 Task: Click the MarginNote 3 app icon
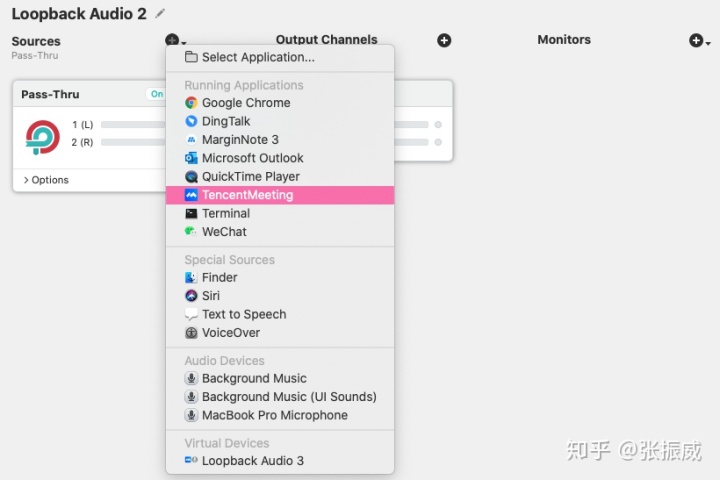[x=191, y=140]
